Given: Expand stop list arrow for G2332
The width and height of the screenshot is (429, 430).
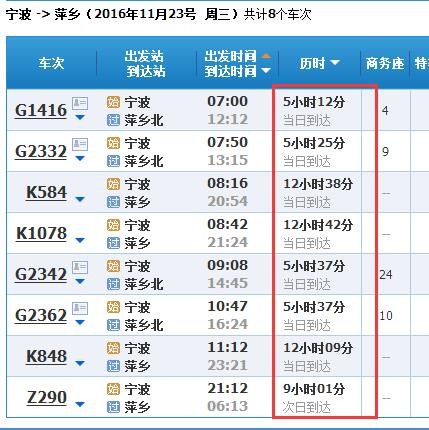Looking at the screenshot, I should pyautogui.click(x=80, y=158).
